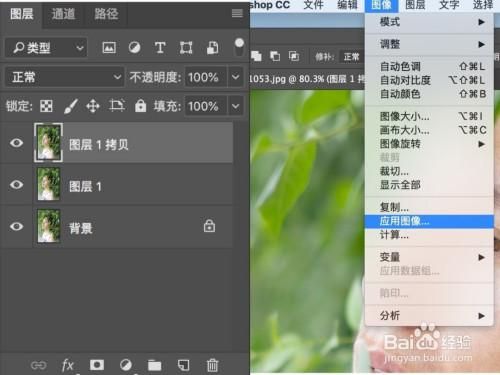Add a layer style fx icon

(x=68, y=365)
